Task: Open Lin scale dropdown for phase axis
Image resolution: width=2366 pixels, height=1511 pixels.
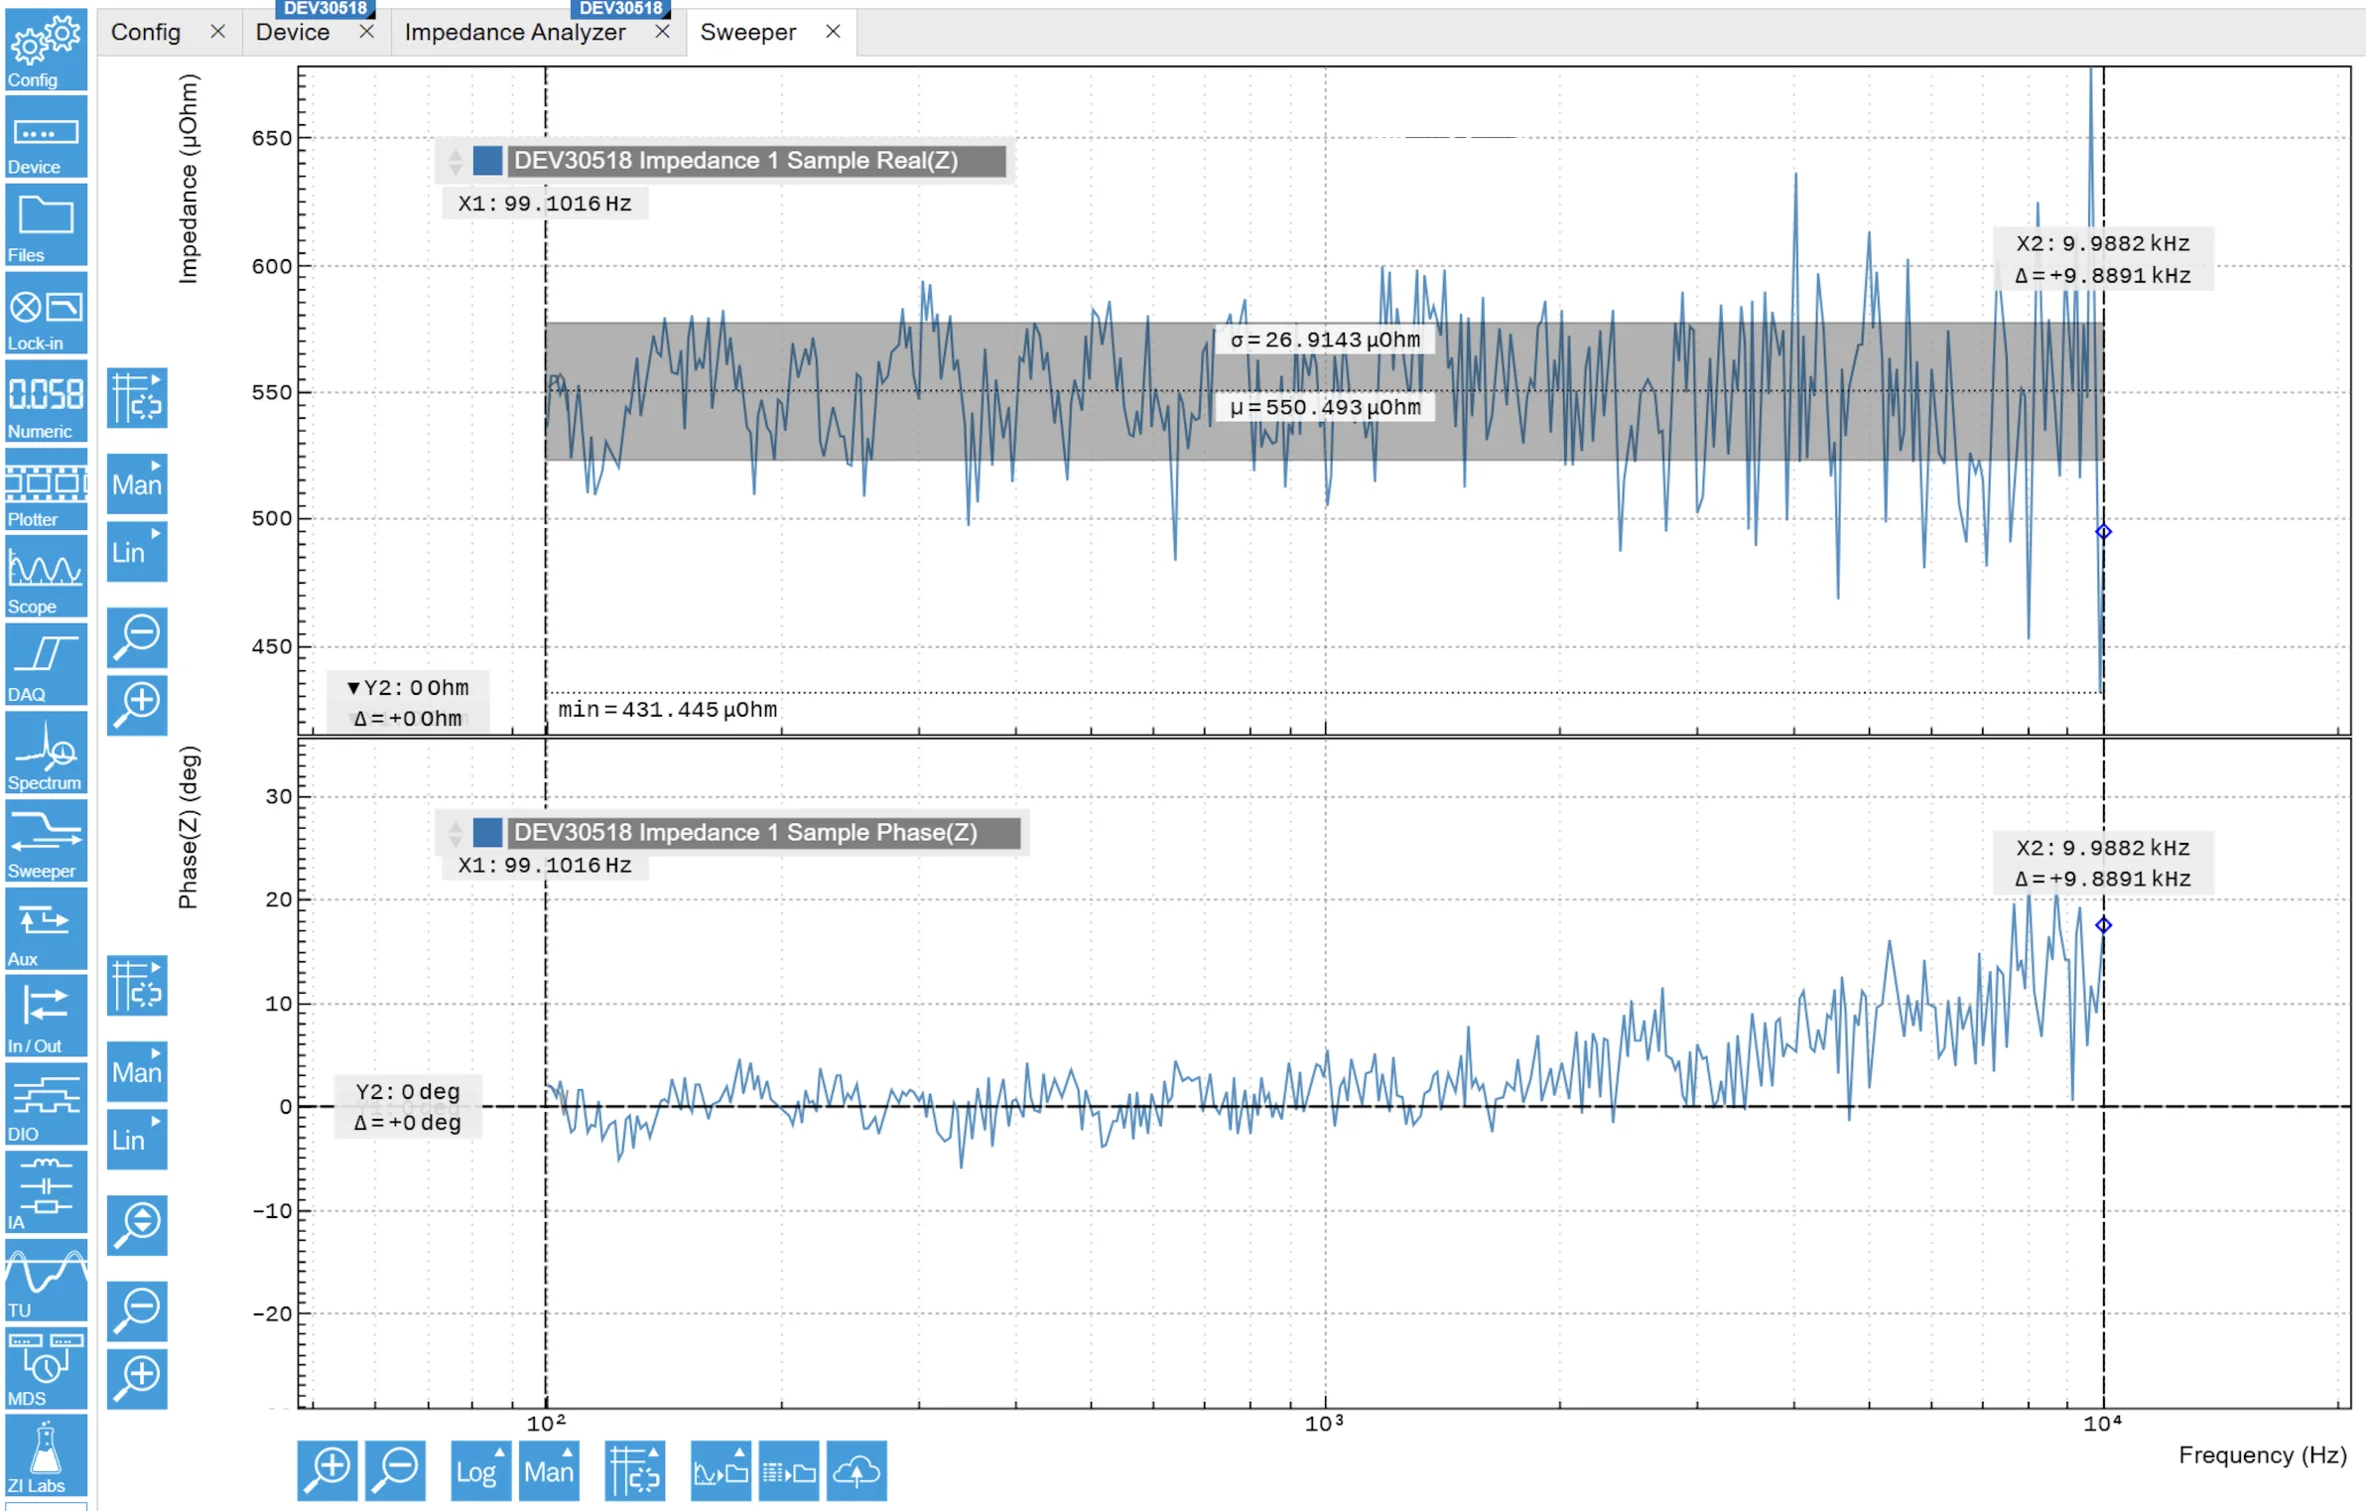Action: point(137,1140)
